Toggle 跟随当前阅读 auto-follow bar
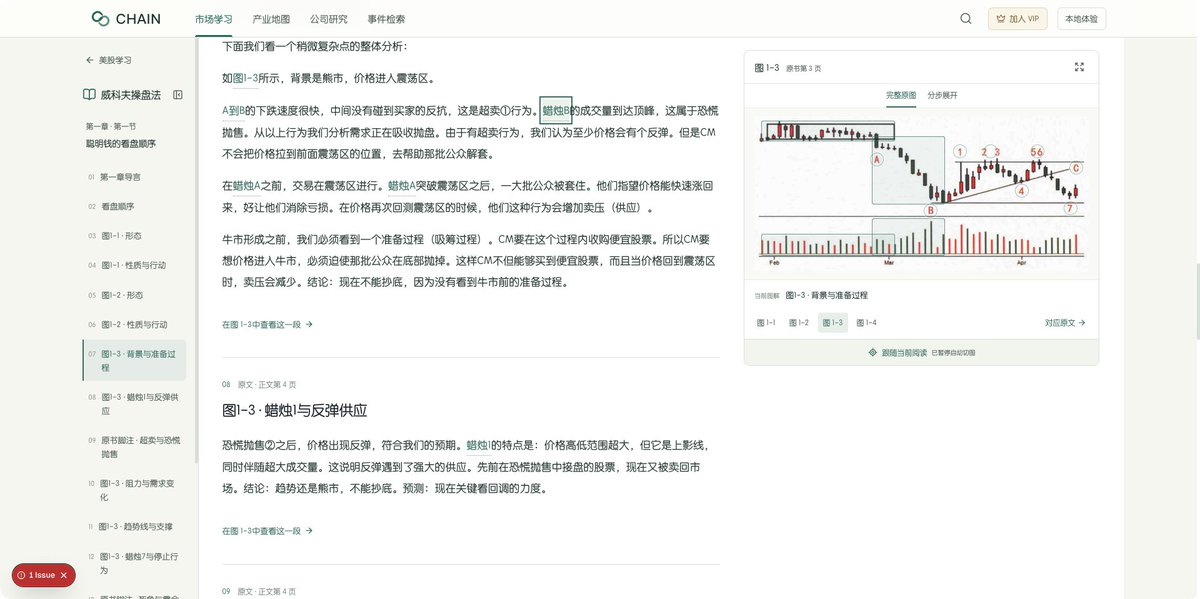 (x=921, y=353)
